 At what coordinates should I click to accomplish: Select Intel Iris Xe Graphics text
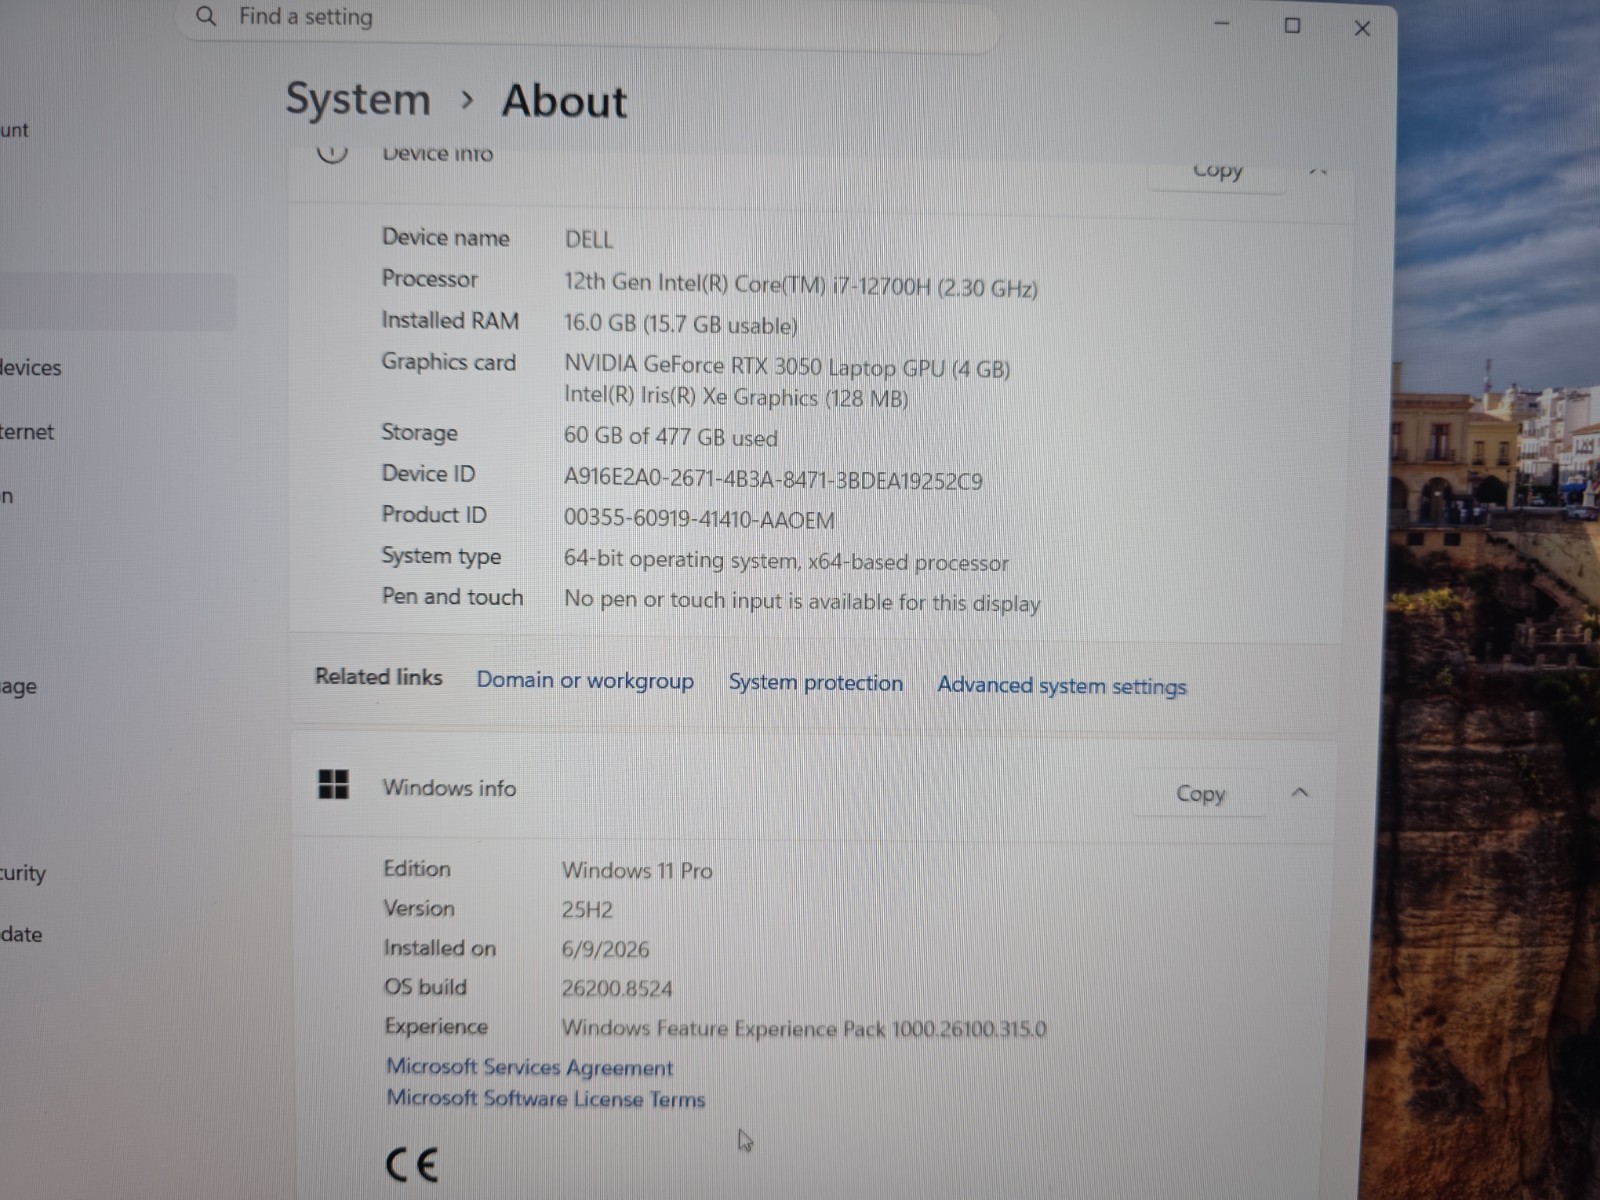(736, 397)
